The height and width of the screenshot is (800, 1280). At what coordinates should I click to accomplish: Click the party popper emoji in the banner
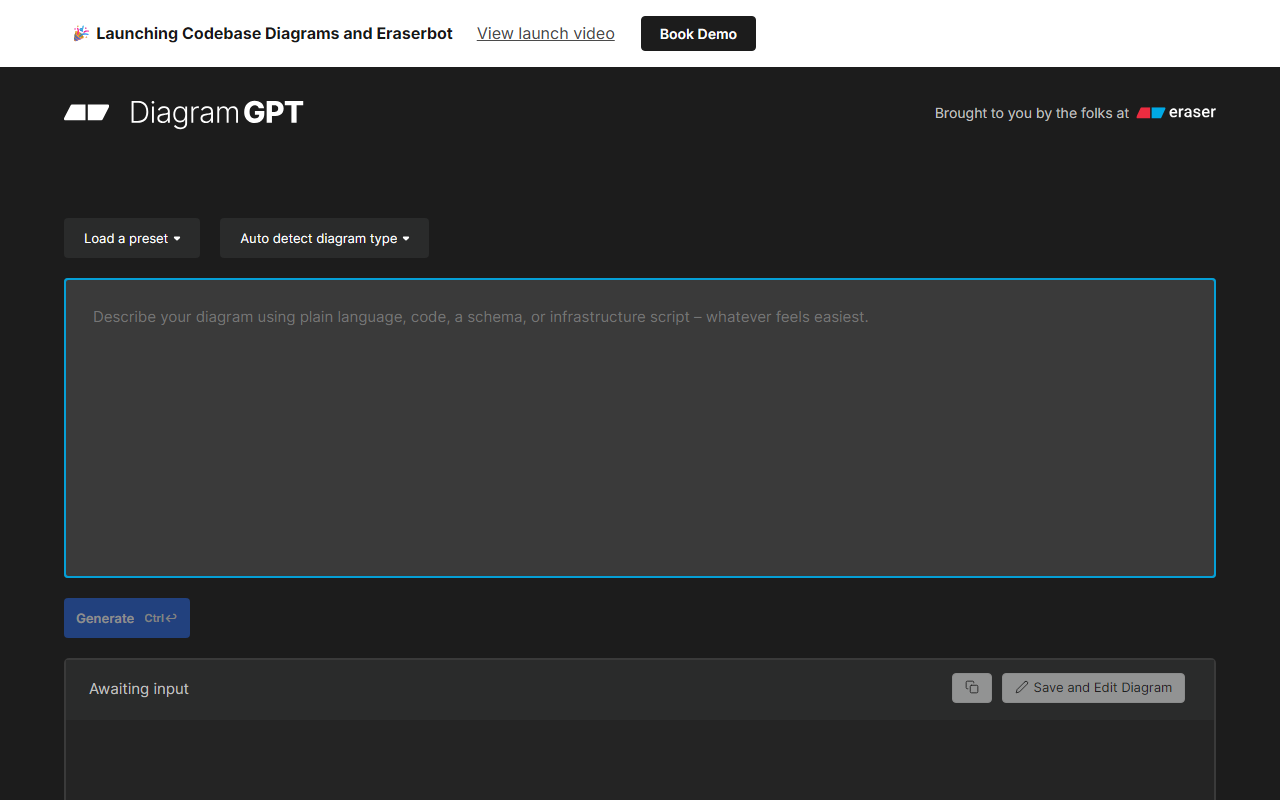81,34
